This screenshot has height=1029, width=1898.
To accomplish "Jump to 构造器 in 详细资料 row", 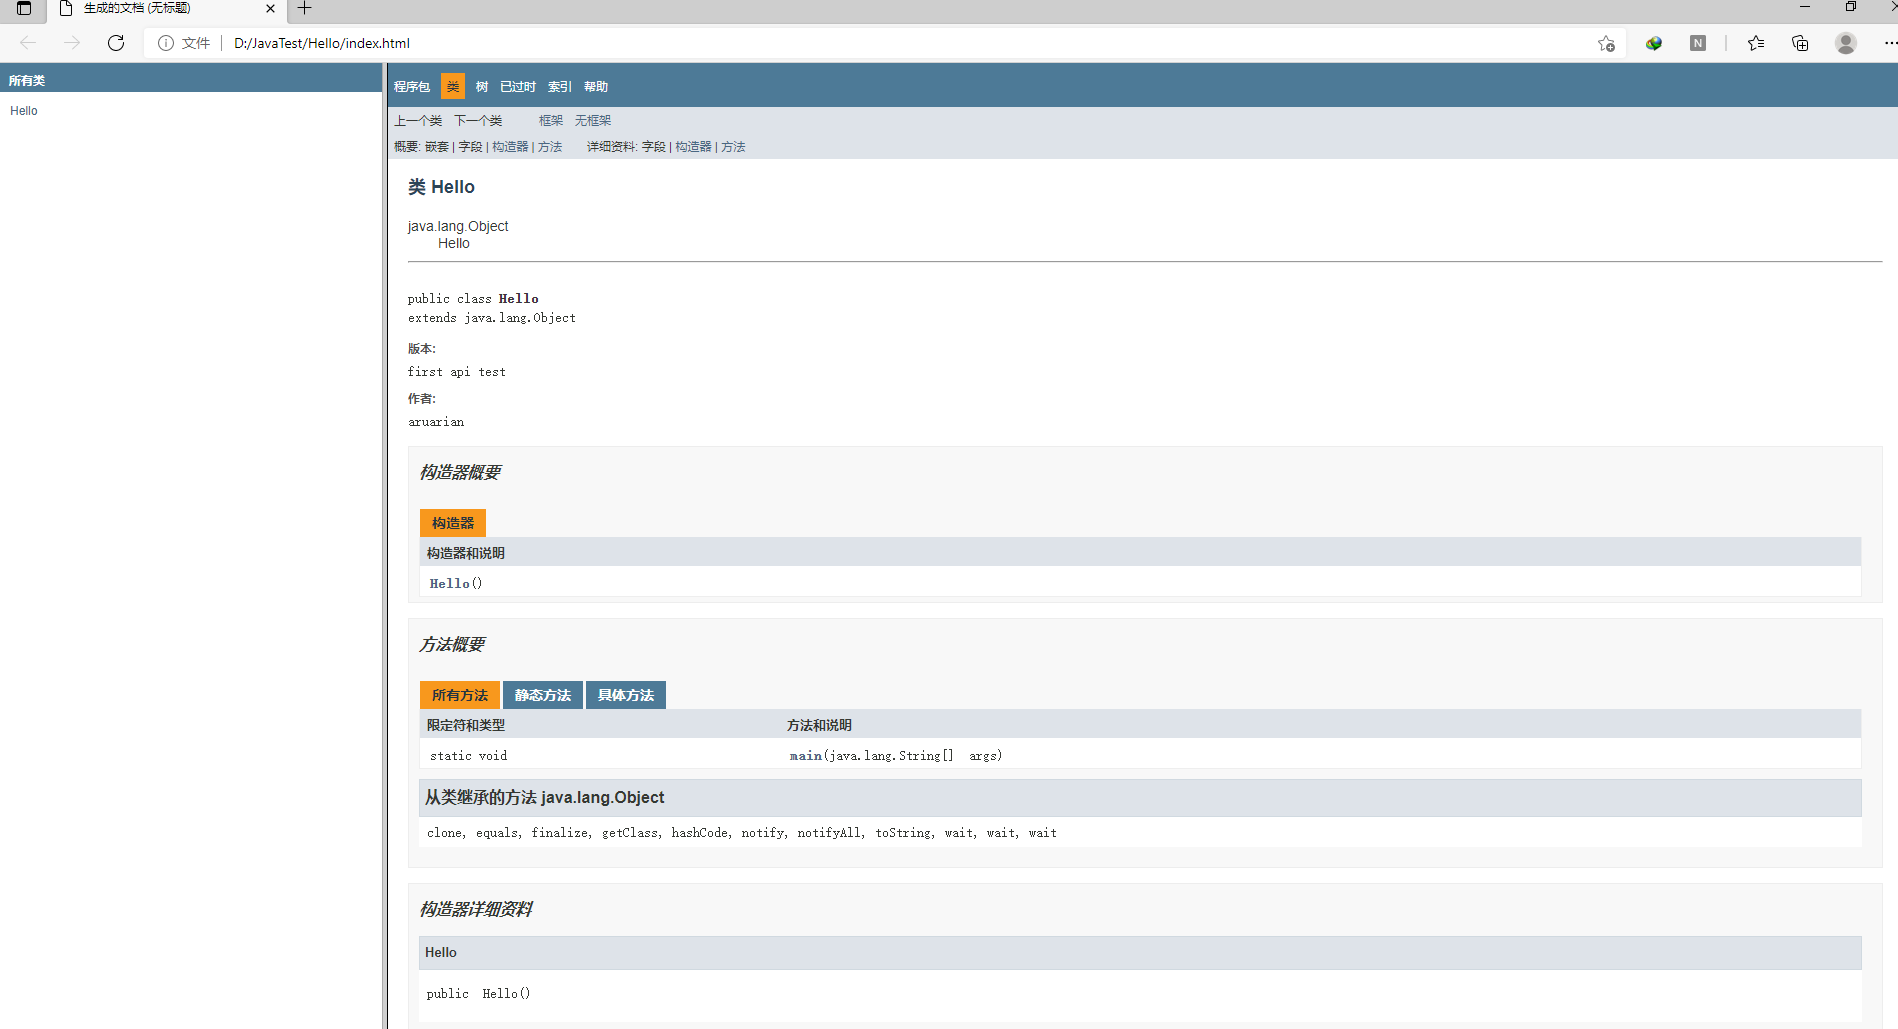I will (693, 147).
